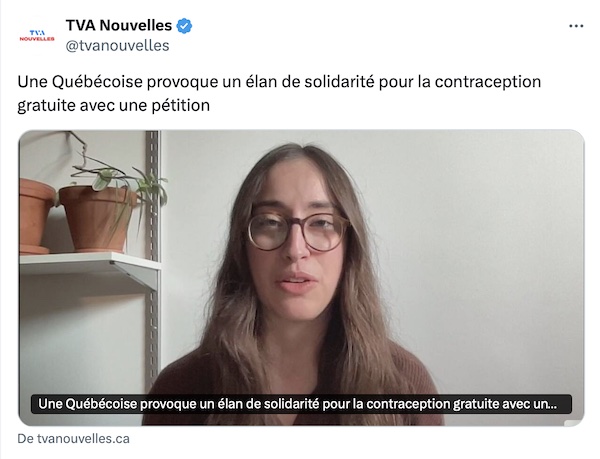This screenshot has height=459, width=600.
Task: Click the dark headline overlay on the card
Action: pyautogui.click(x=301, y=404)
